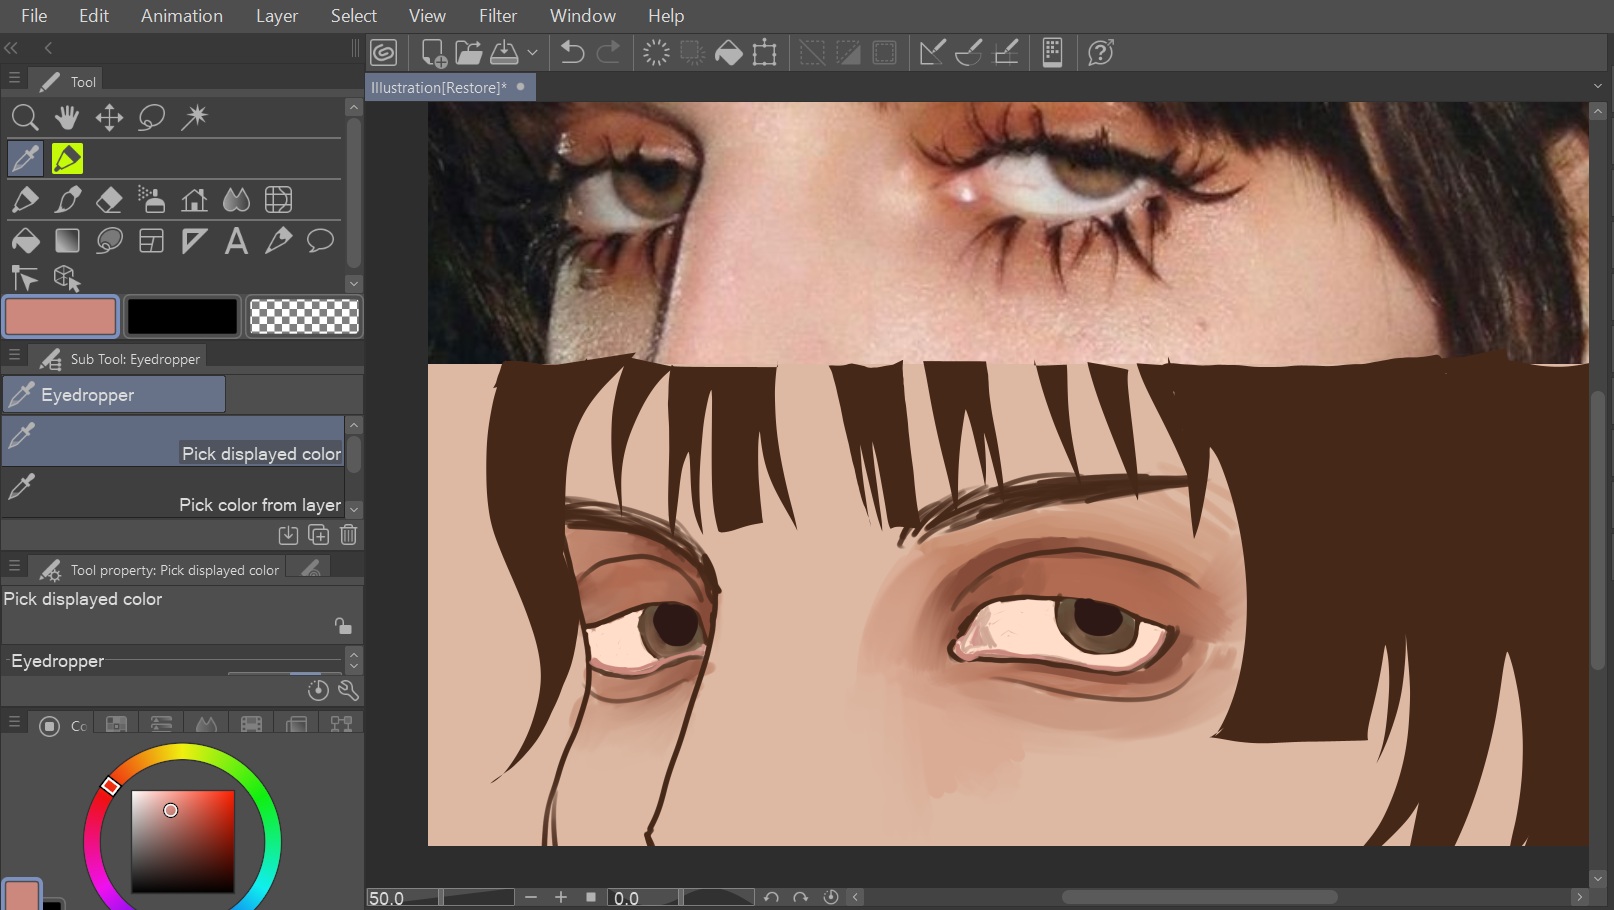Switch to the Illustration[Restore] canvas tab
The image size is (1614, 910).
(439, 88)
